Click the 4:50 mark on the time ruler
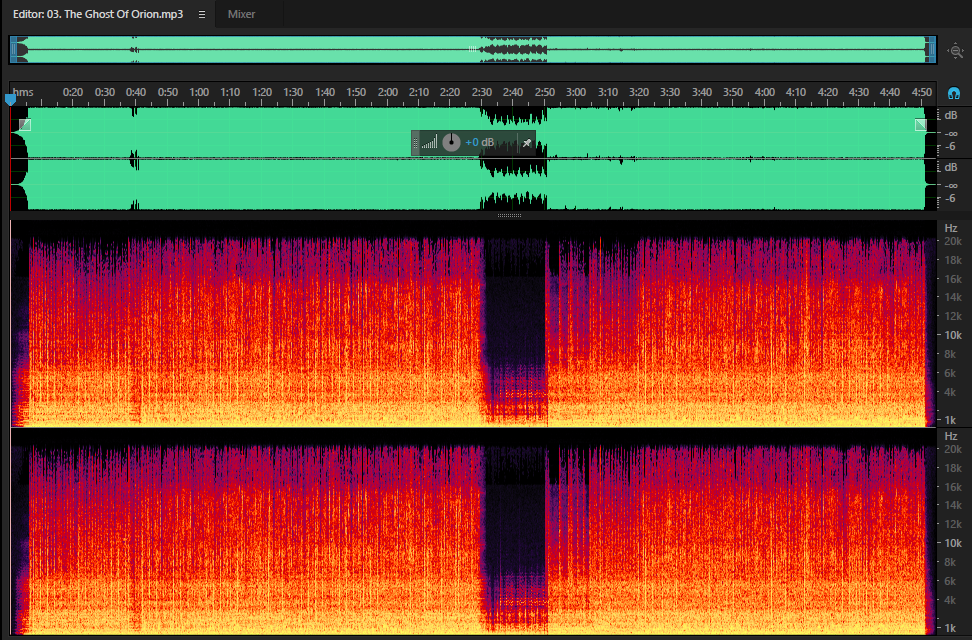The image size is (972, 640). coord(922,92)
